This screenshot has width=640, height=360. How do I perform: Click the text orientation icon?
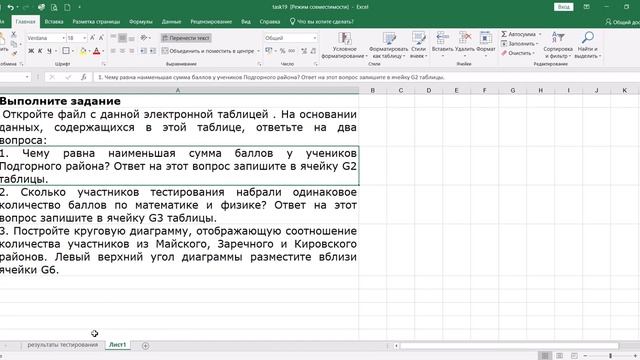coord(144,38)
